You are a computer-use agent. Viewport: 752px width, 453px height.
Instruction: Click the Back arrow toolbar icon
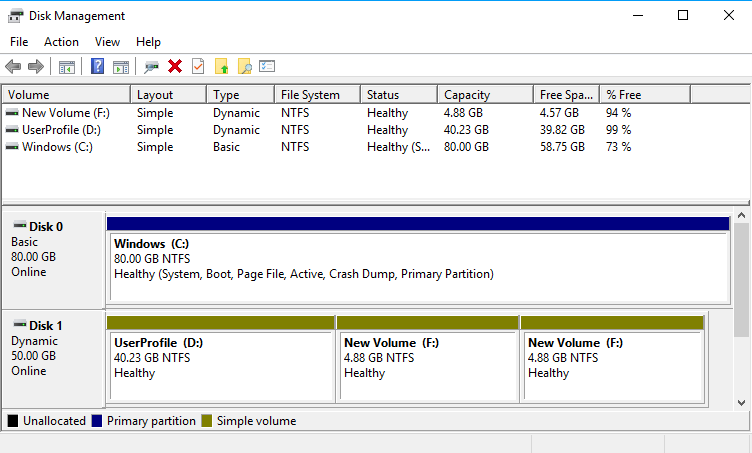(x=13, y=67)
